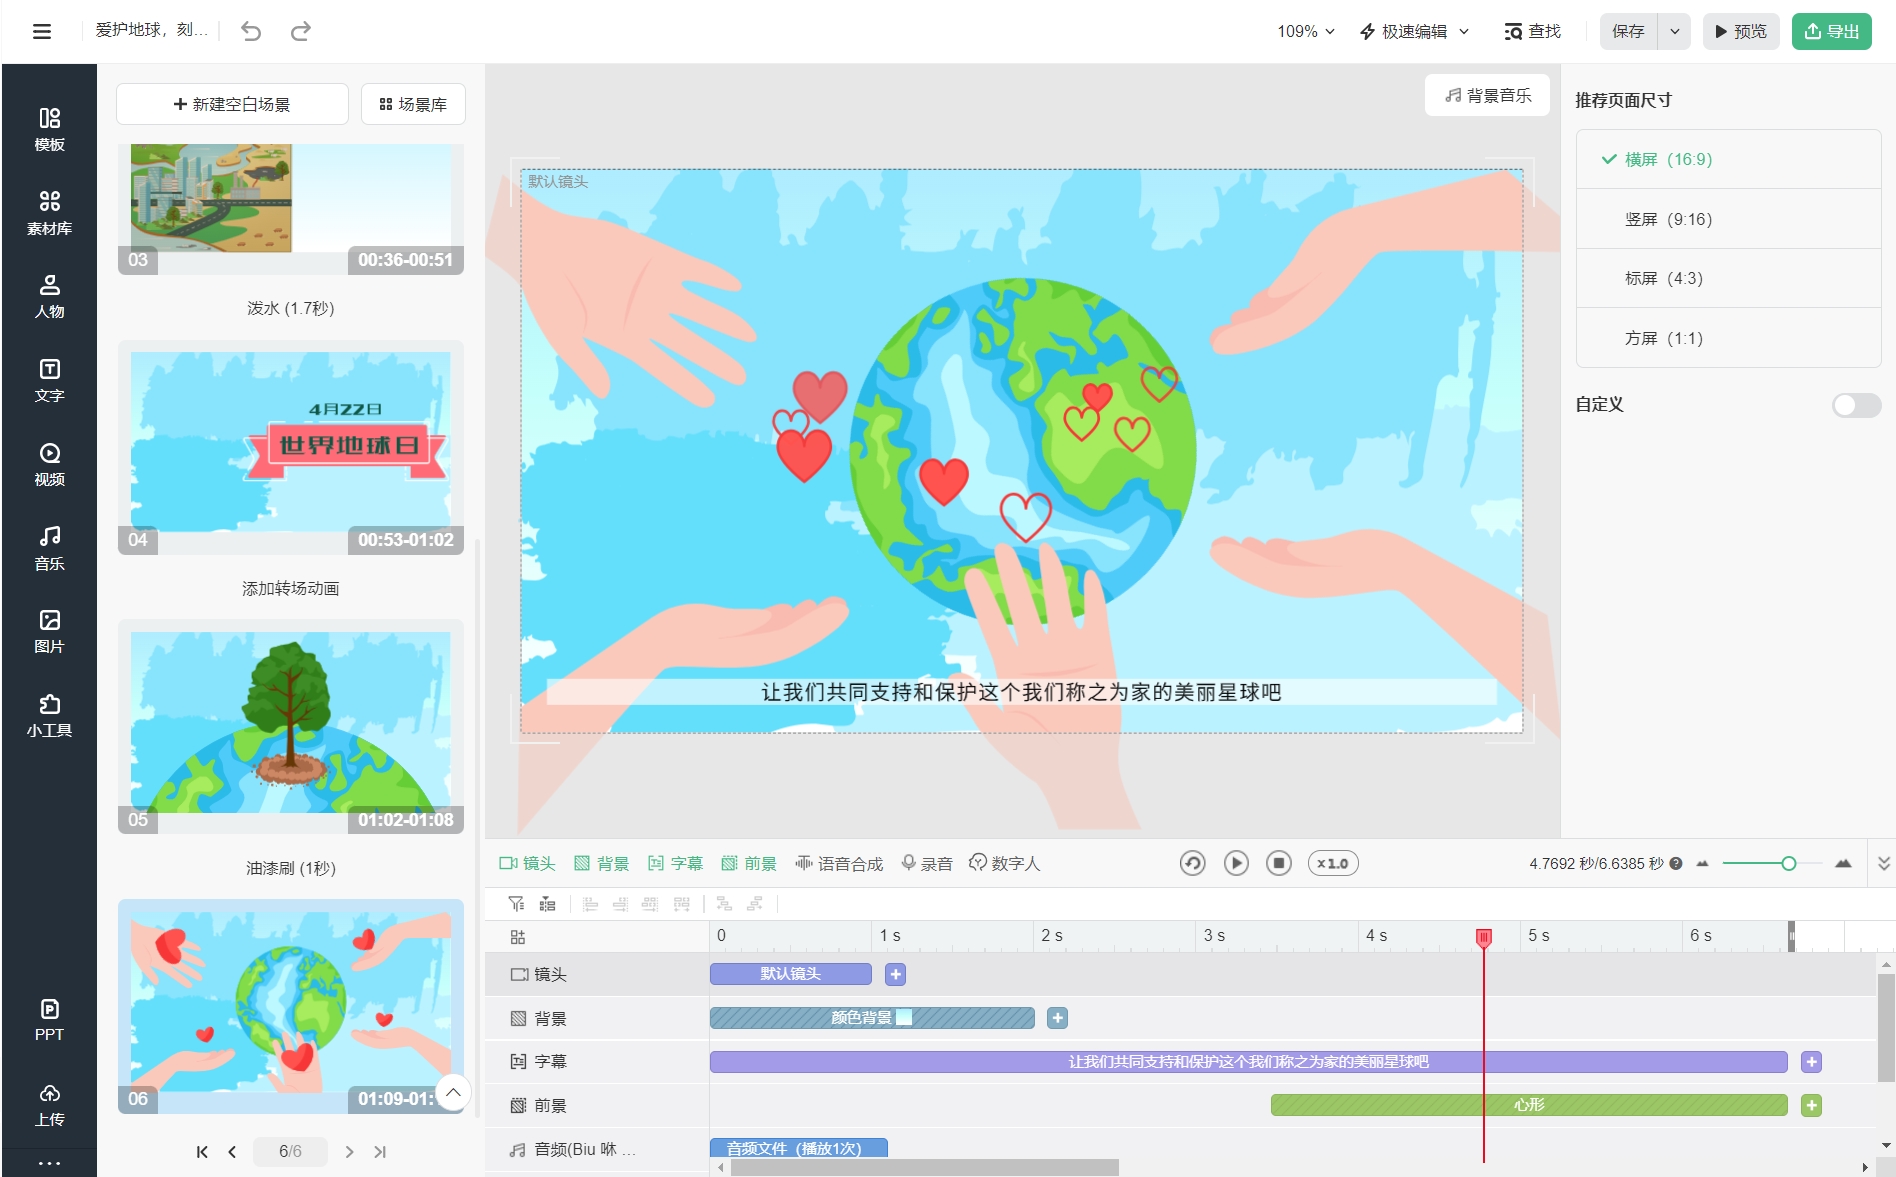Open the 文字 text panel
The width and height of the screenshot is (1896, 1177).
point(49,381)
